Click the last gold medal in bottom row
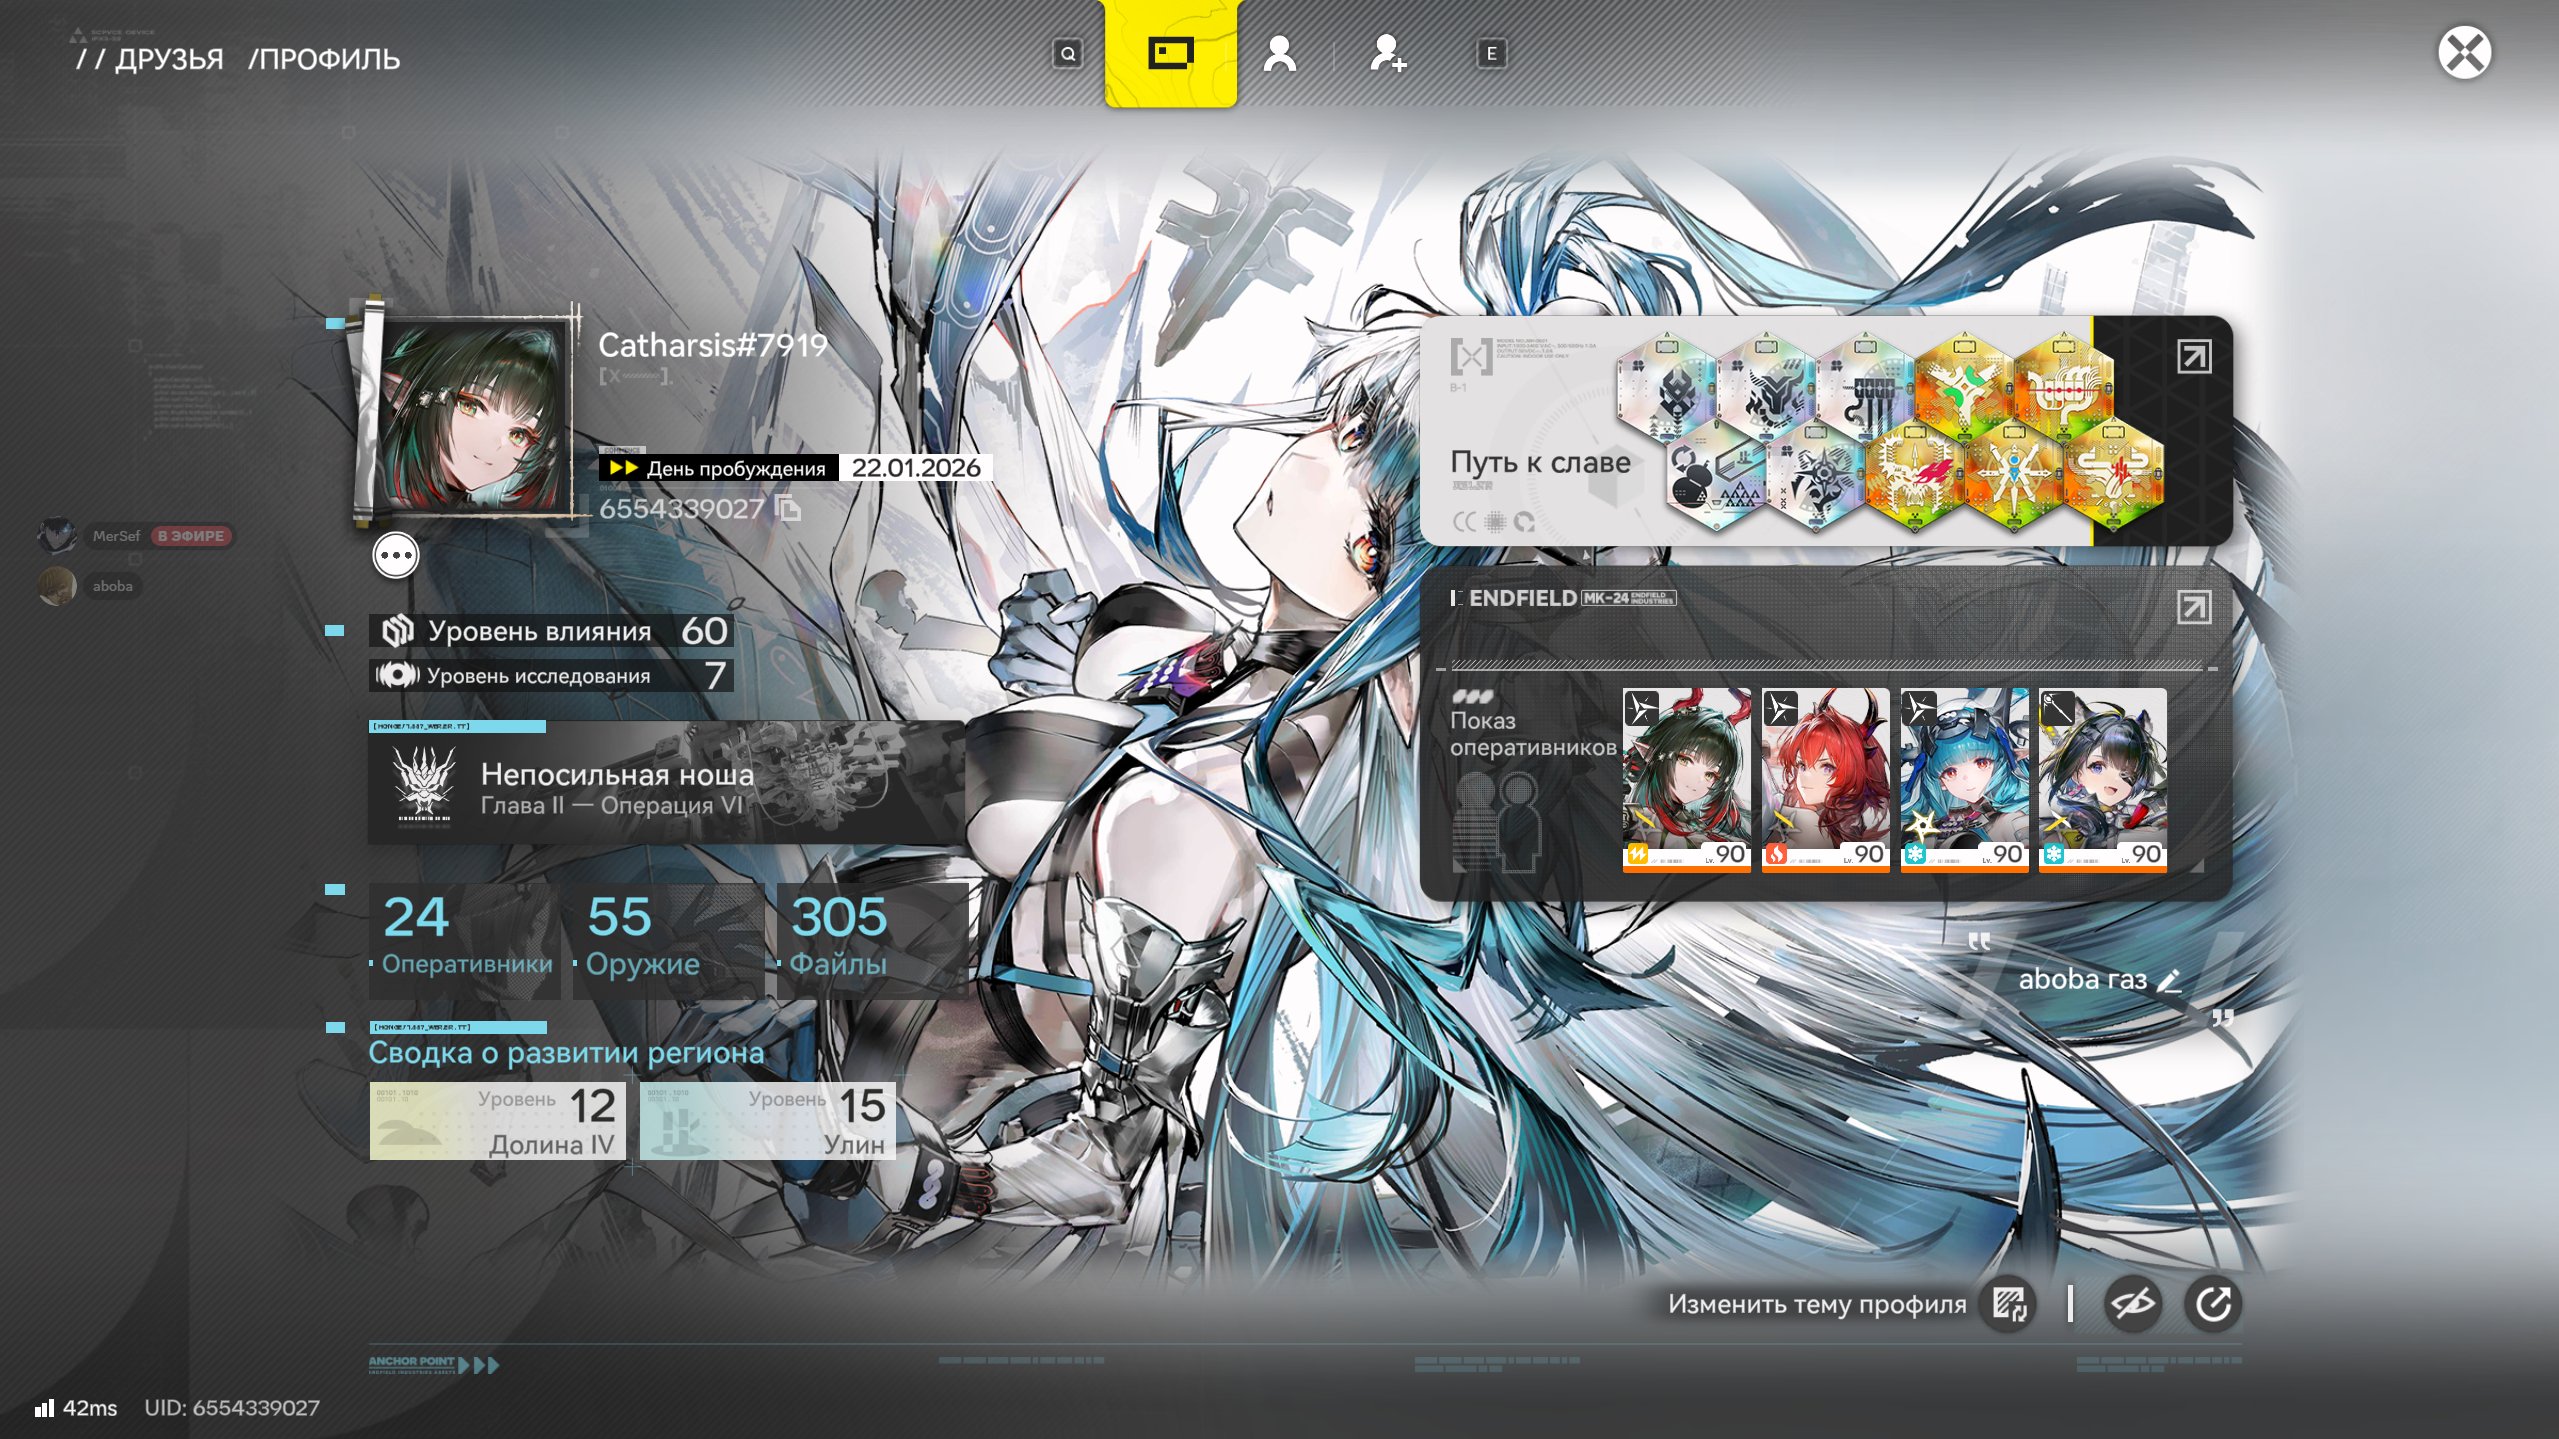The image size is (2559, 1439). (2113, 475)
